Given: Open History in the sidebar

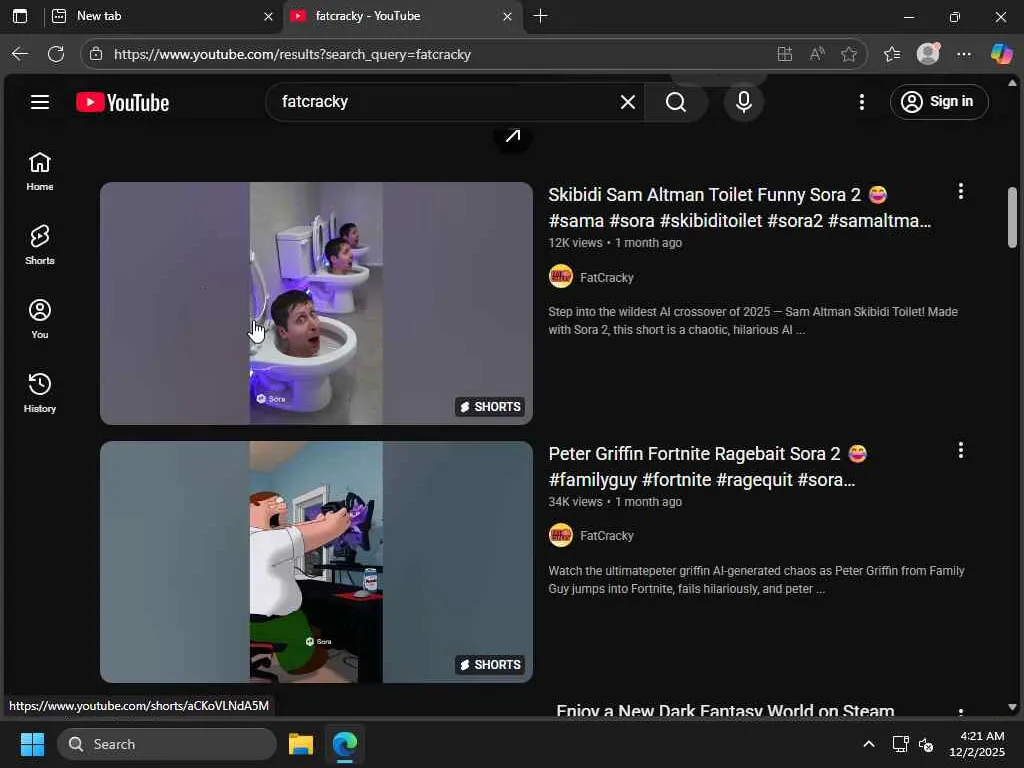Looking at the screenshot, I should click(x=40, y=393).
